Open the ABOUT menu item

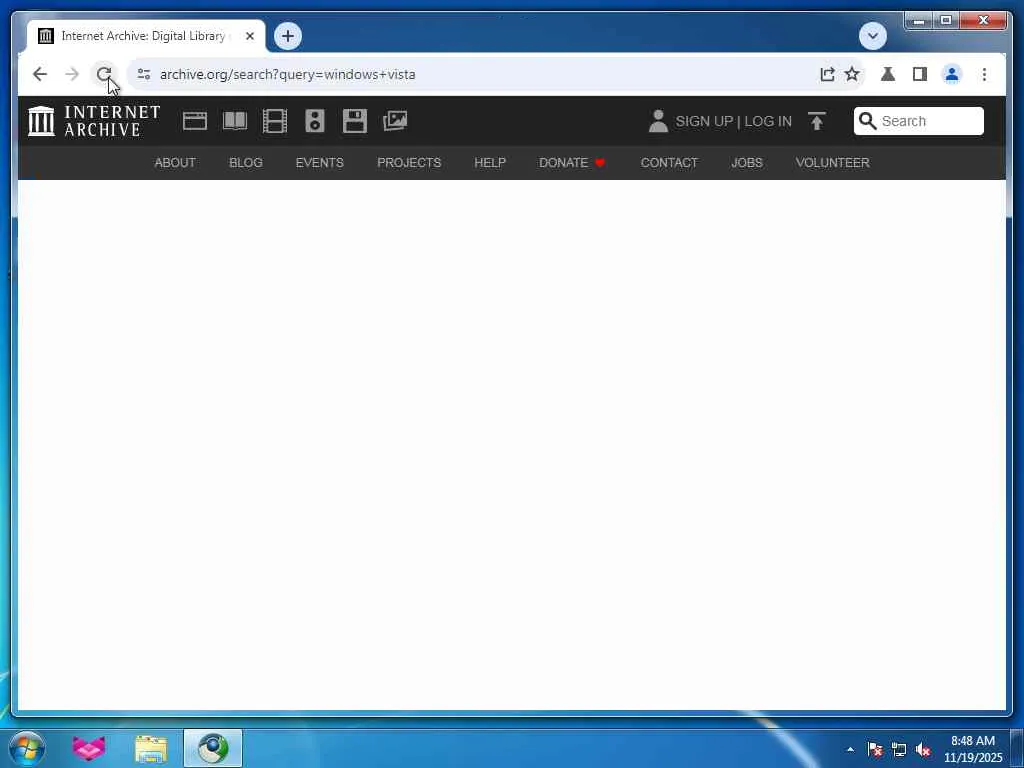point(175,163)
